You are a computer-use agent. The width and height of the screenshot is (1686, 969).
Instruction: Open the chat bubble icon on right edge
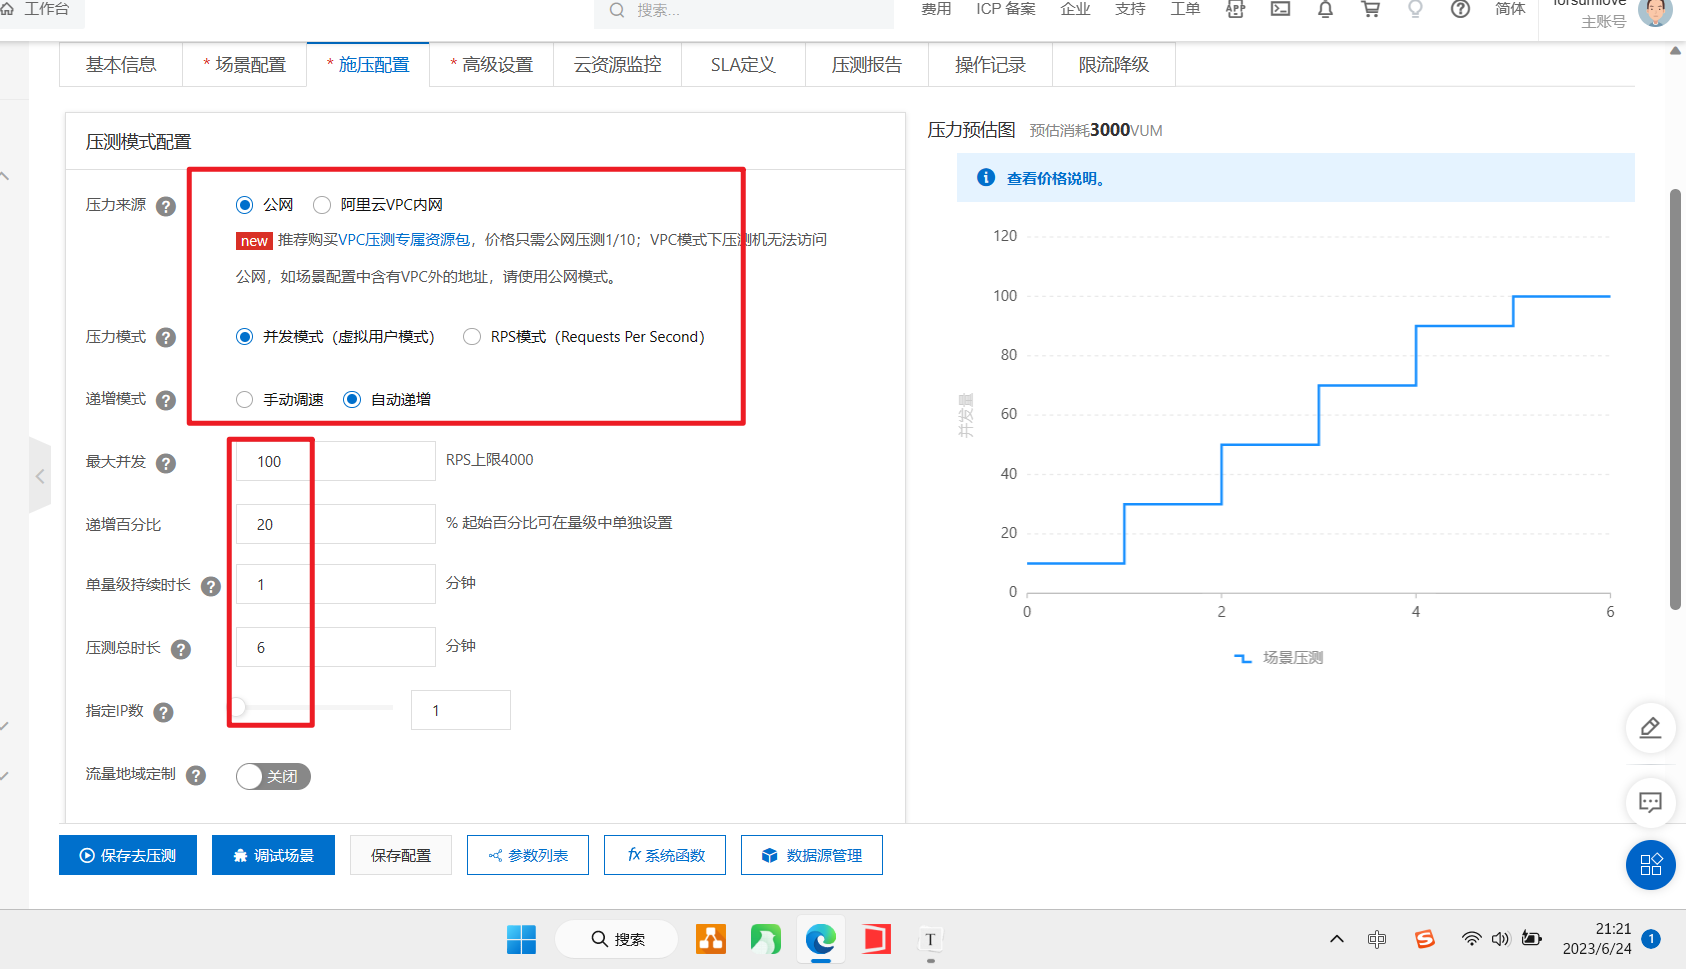coord(1650,802)
